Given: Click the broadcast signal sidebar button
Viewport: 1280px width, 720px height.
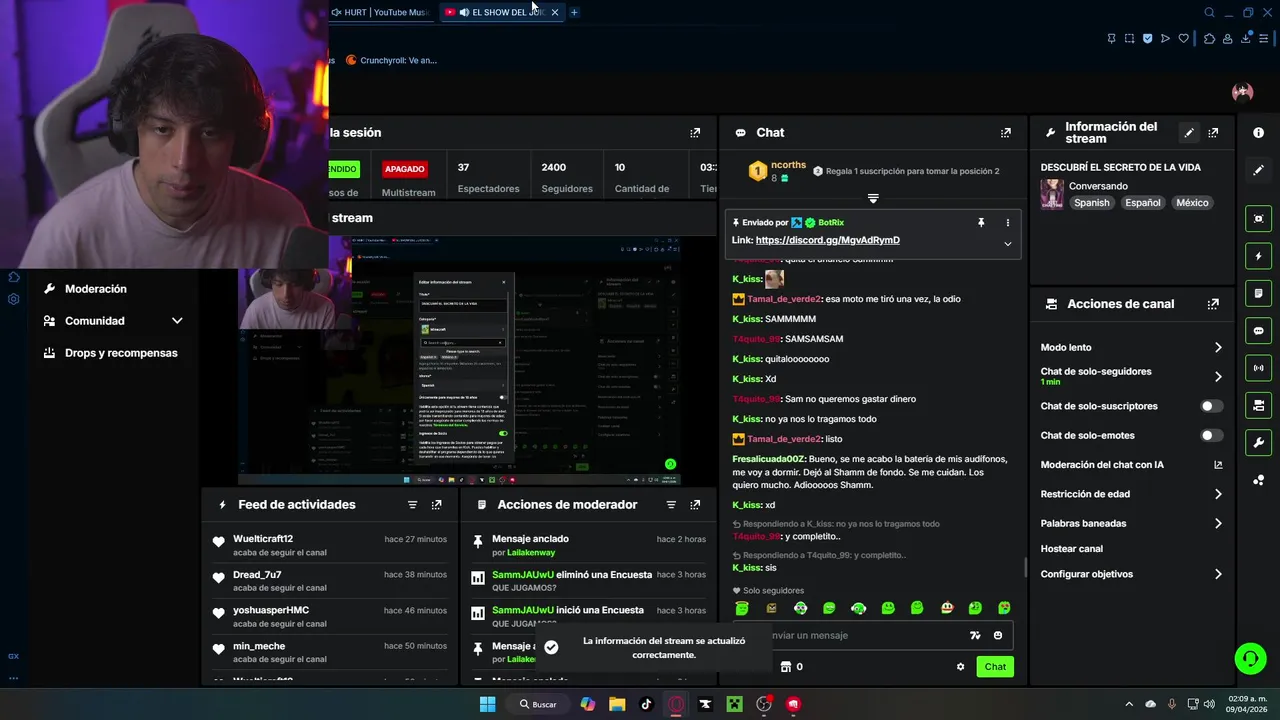Looking at the screenshot, I should tap(1259, 368).
